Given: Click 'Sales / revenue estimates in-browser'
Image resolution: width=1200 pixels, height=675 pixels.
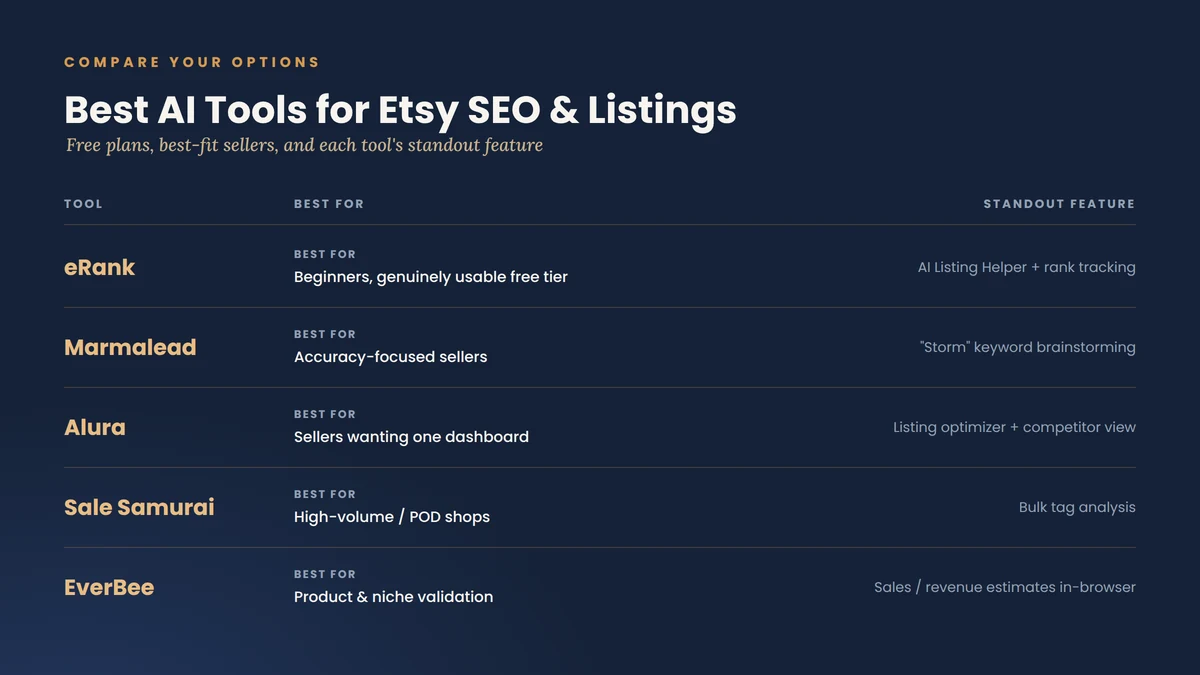Looking at the screenshot, I should point(1005,588).
